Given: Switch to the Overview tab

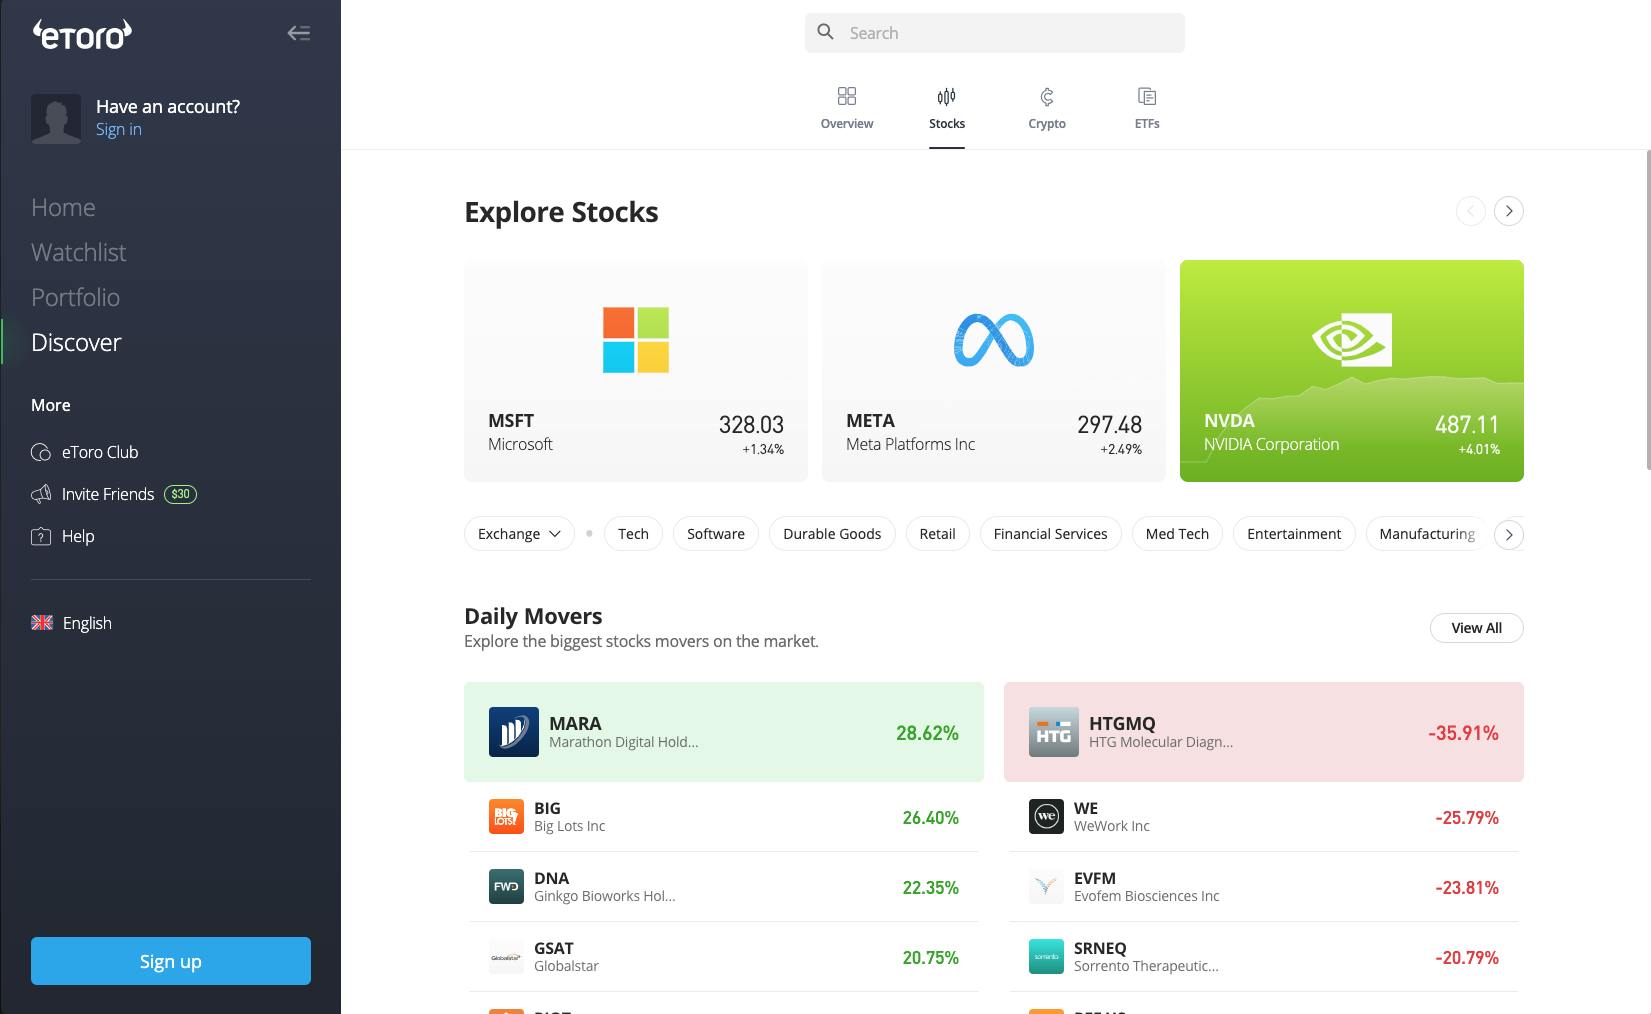Looking at the screenshot, I should click(x=847, y=109).
